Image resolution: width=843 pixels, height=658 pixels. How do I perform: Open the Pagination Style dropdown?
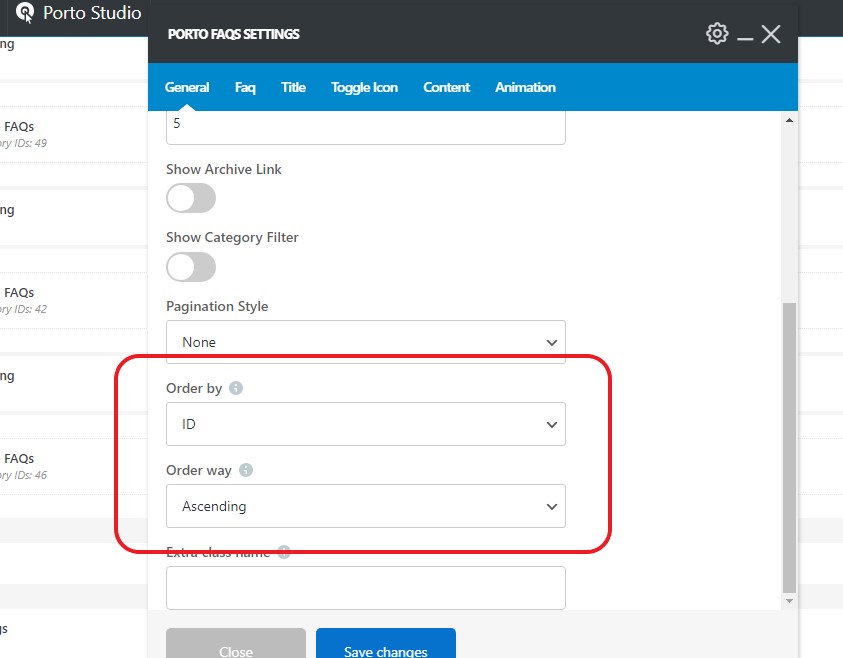tap(365, 342)
